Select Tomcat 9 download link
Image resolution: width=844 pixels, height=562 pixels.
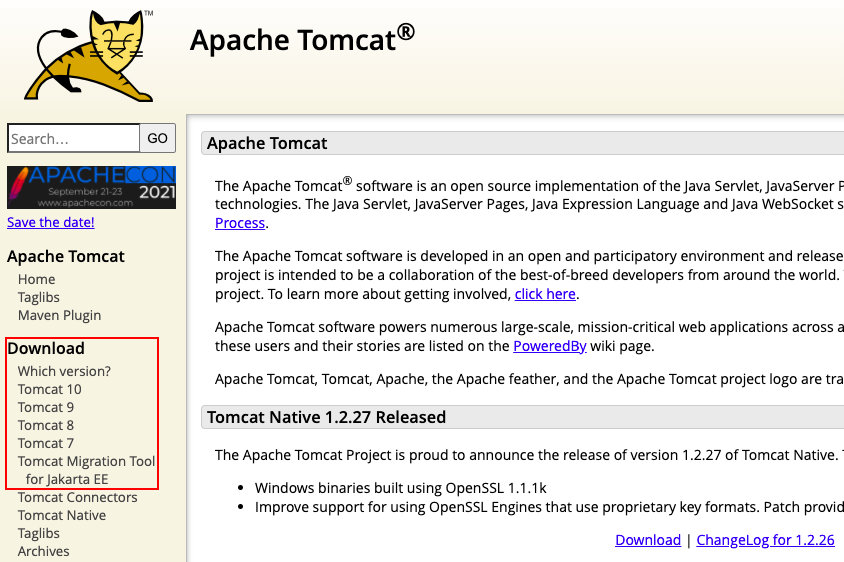click(46, 408)
